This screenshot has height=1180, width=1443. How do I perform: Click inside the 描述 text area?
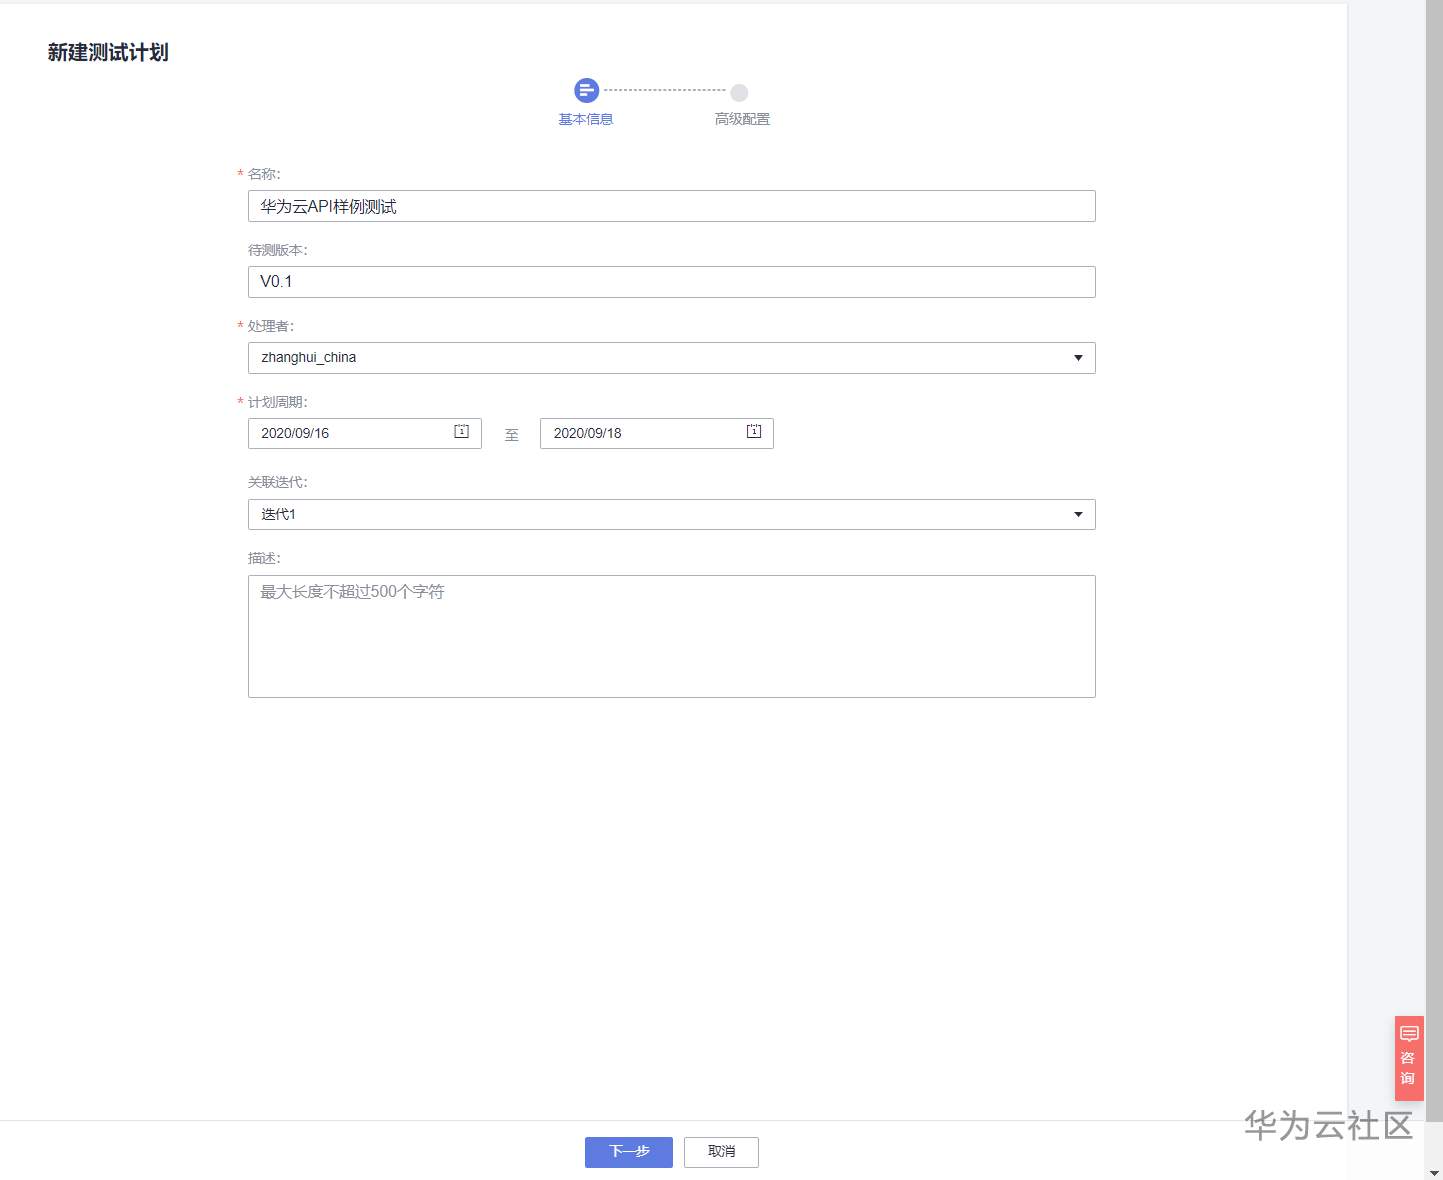(671, 636)
